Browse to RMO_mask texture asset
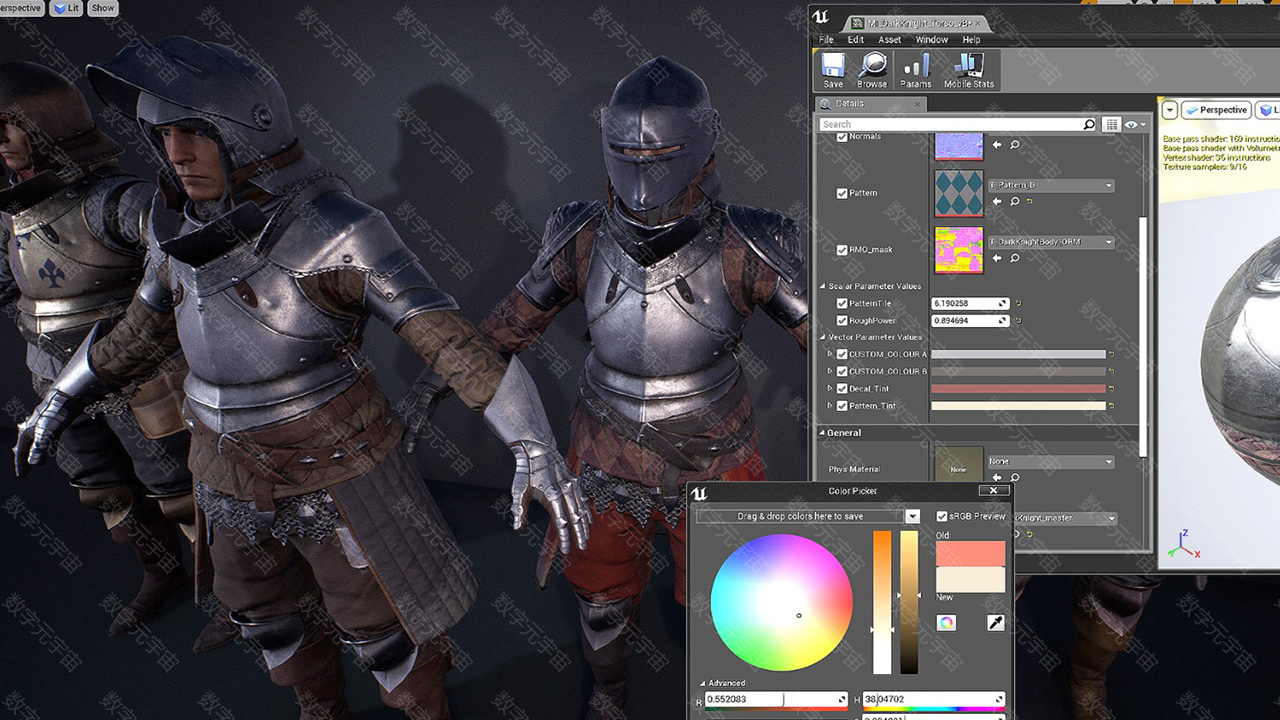 [x=1014, y=258]
